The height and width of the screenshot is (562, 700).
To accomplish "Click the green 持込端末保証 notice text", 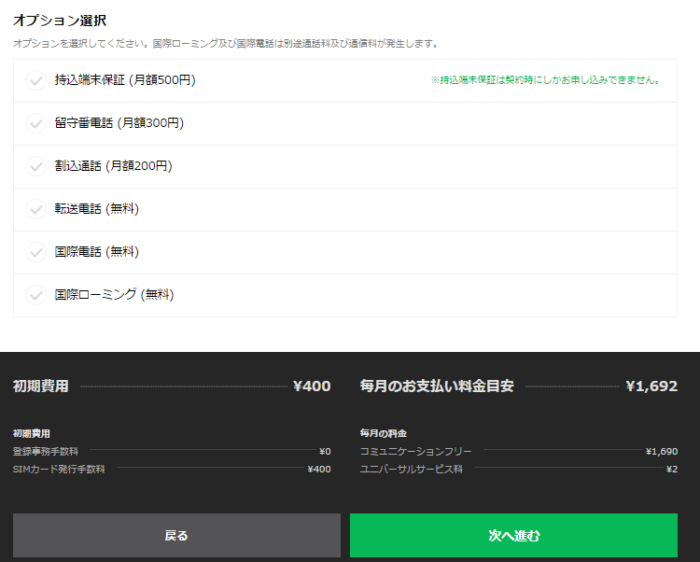I will pos(545,80).
